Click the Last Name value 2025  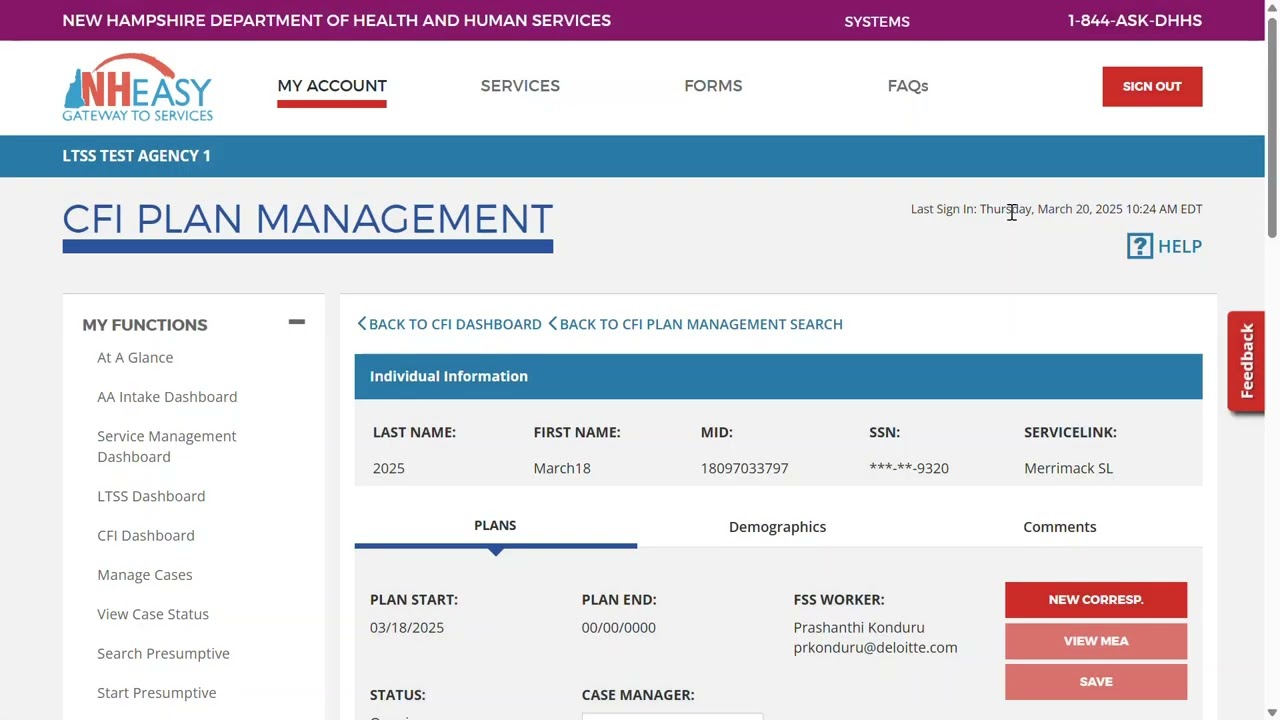[389, 468]
